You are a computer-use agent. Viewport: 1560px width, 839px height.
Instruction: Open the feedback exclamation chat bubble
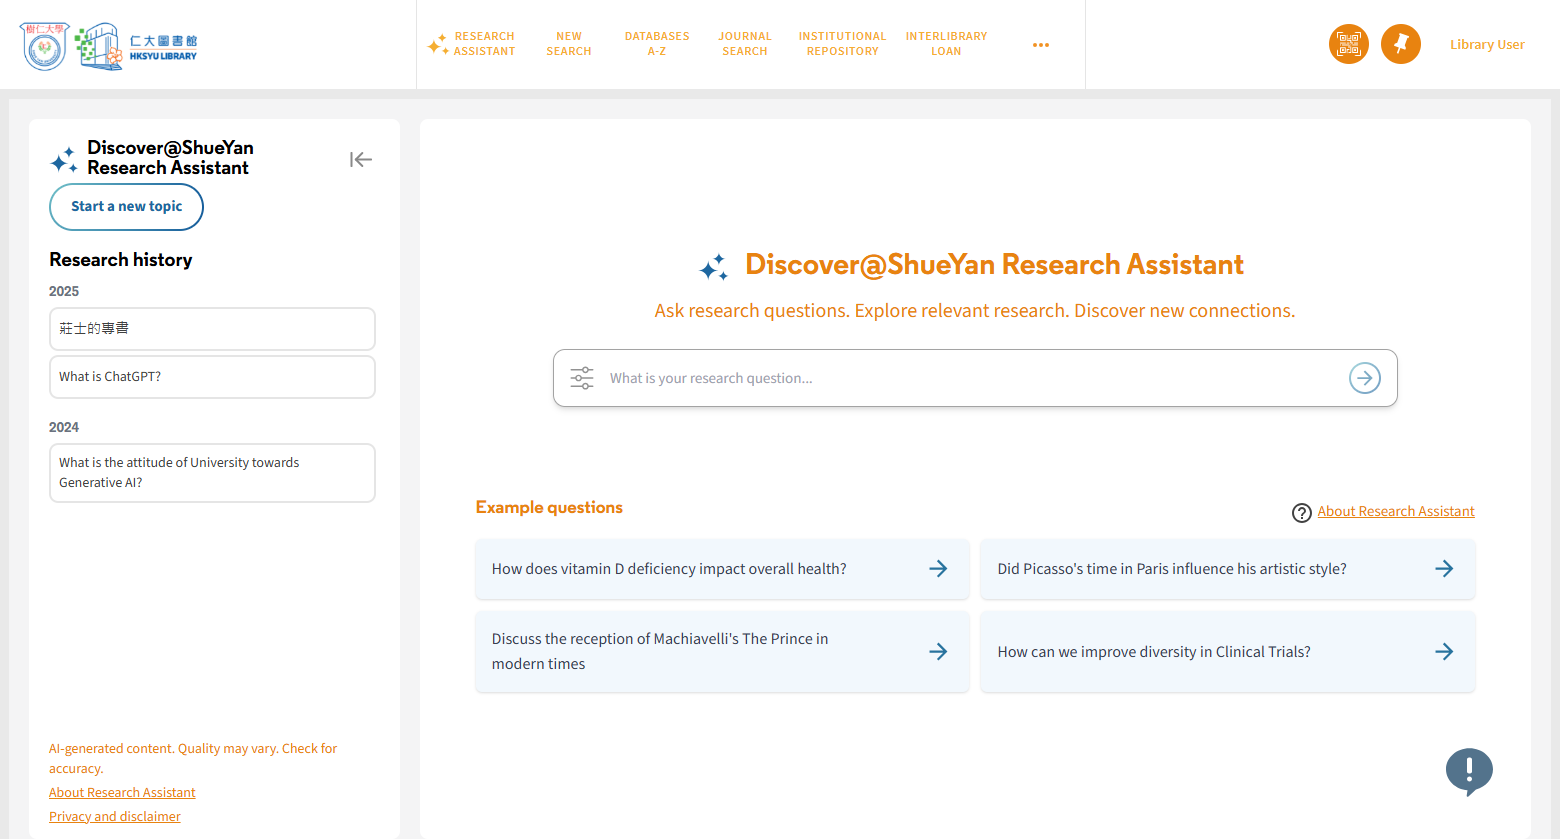point(1468,771)
